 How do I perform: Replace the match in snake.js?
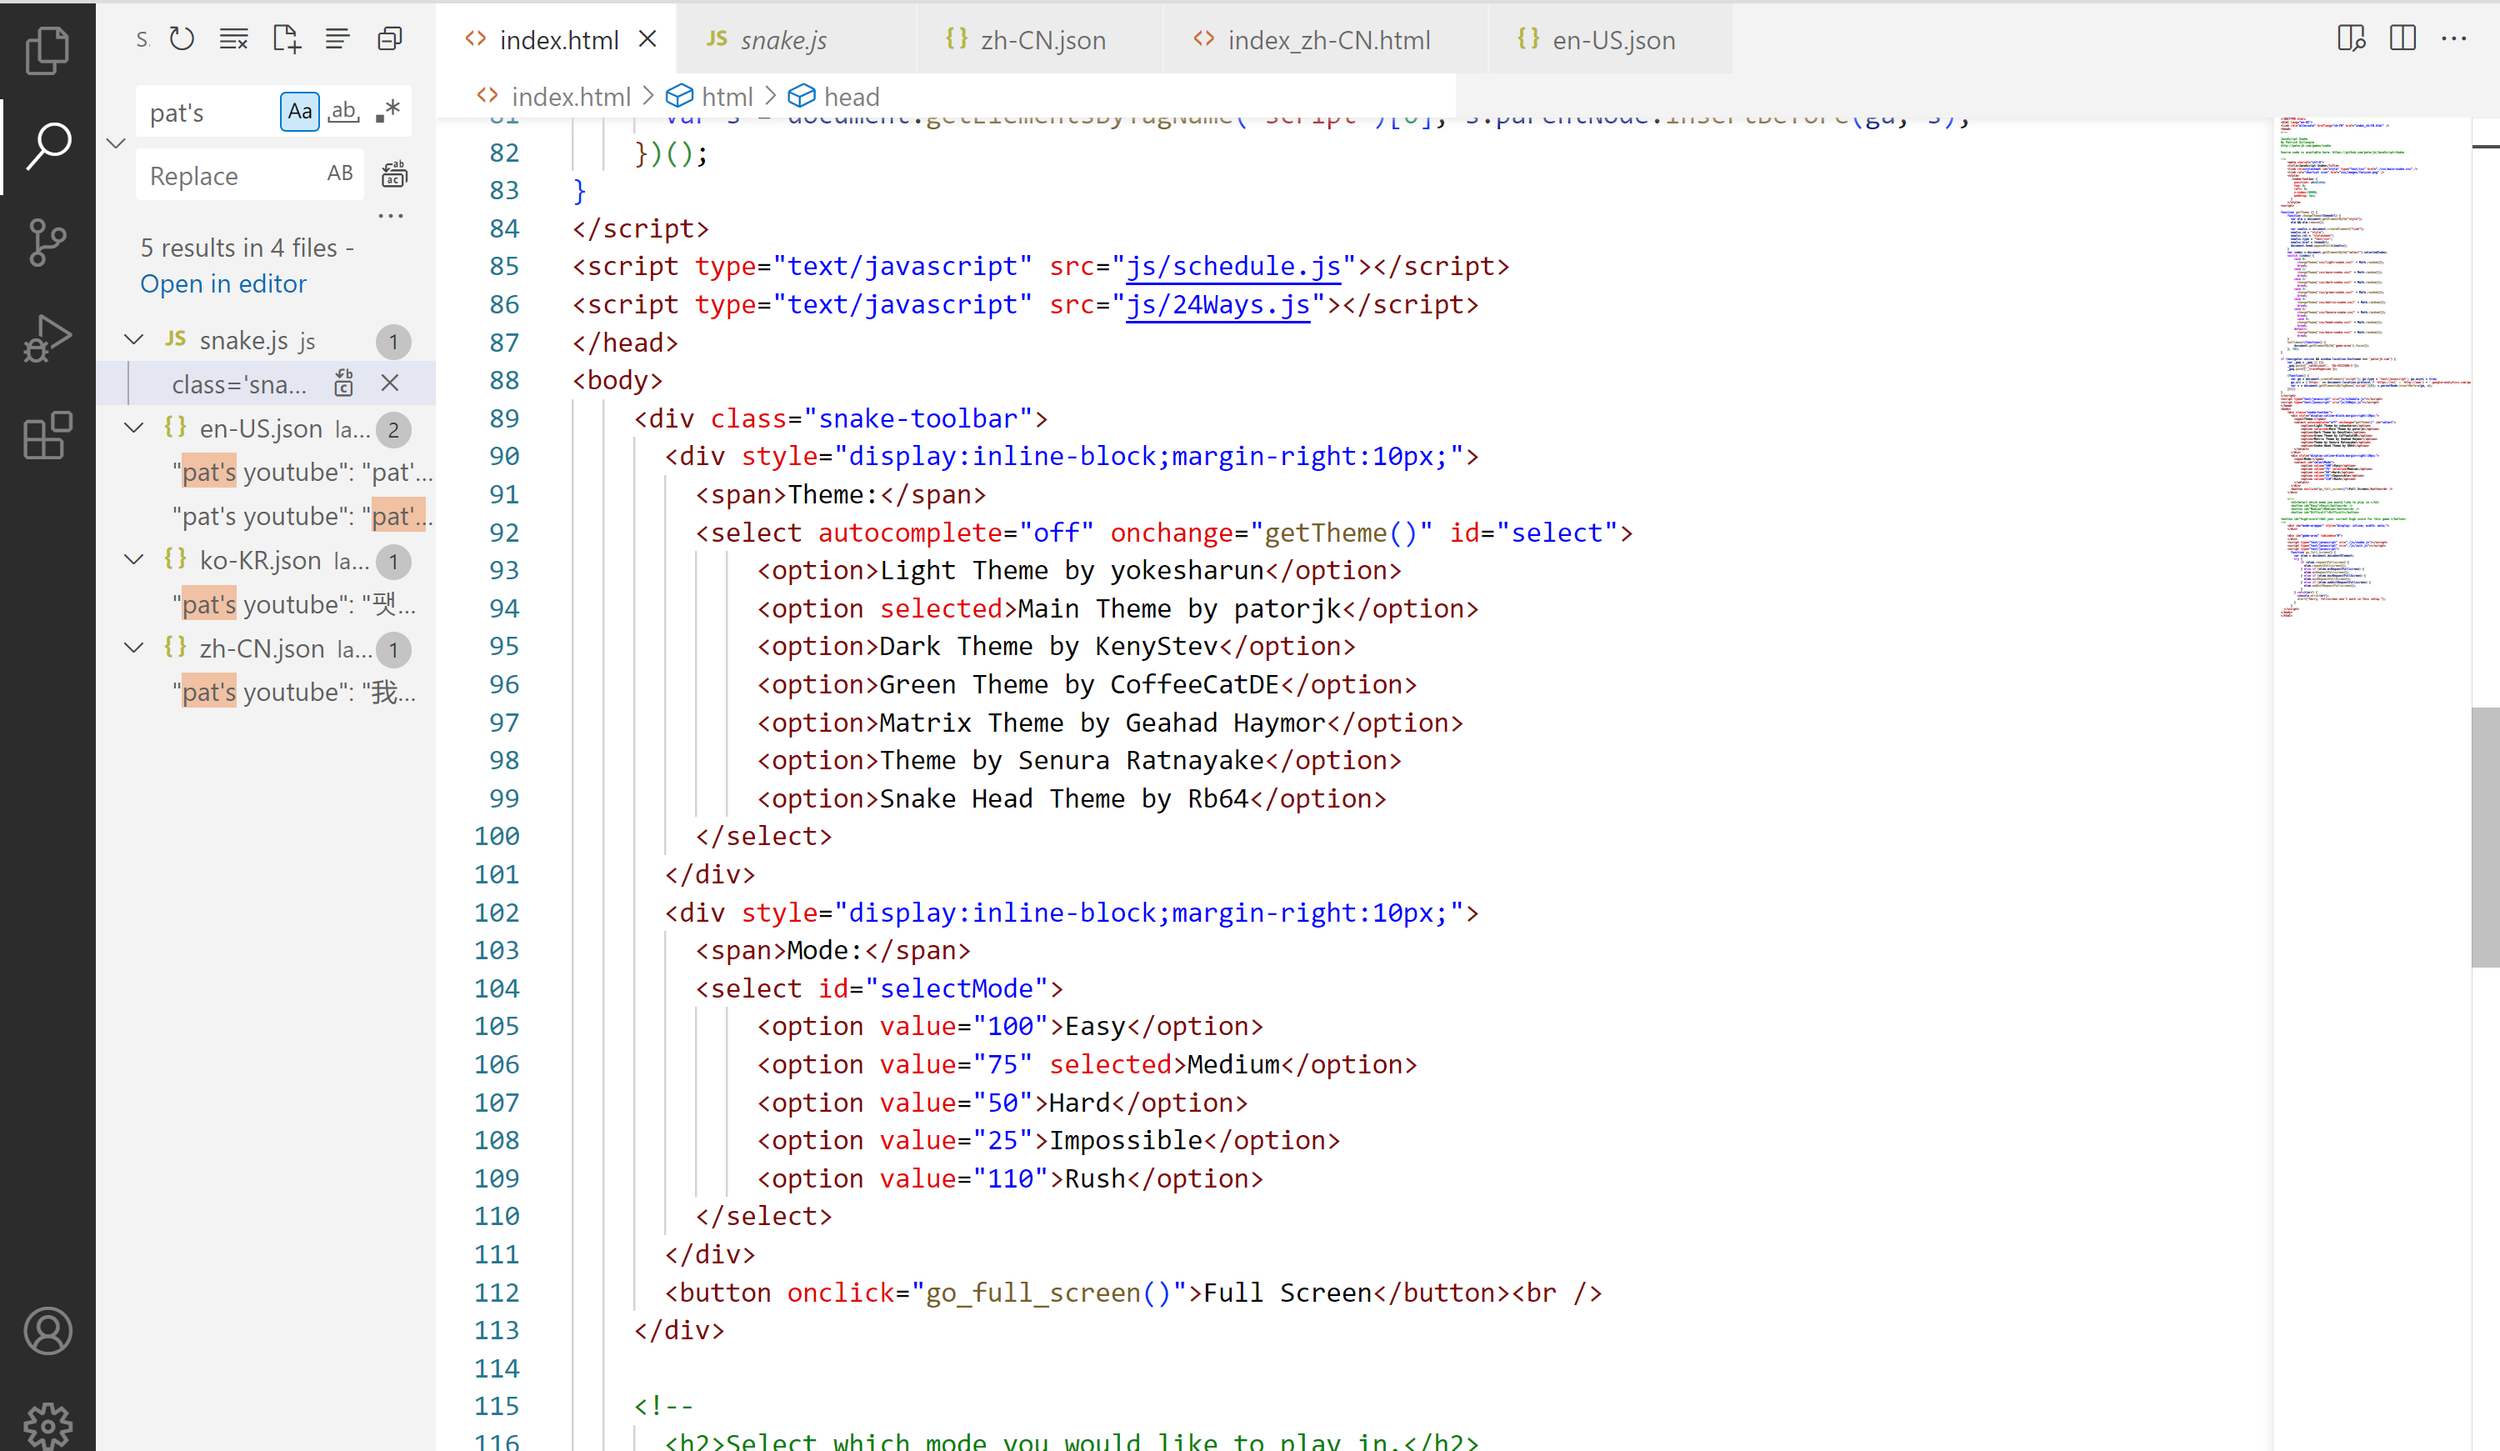tap(344, 383)
